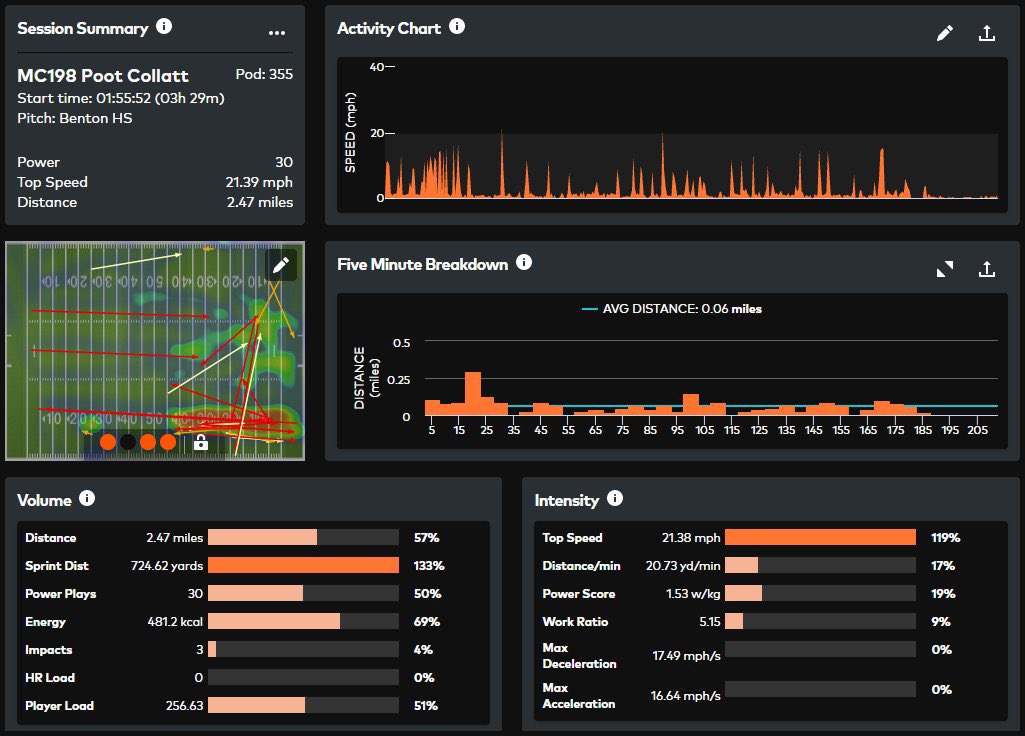The height and width of the screenshot is (736, 1025).
Task: Open the Session Summary three-dot options menu
Action: click(x=277, y=32)
